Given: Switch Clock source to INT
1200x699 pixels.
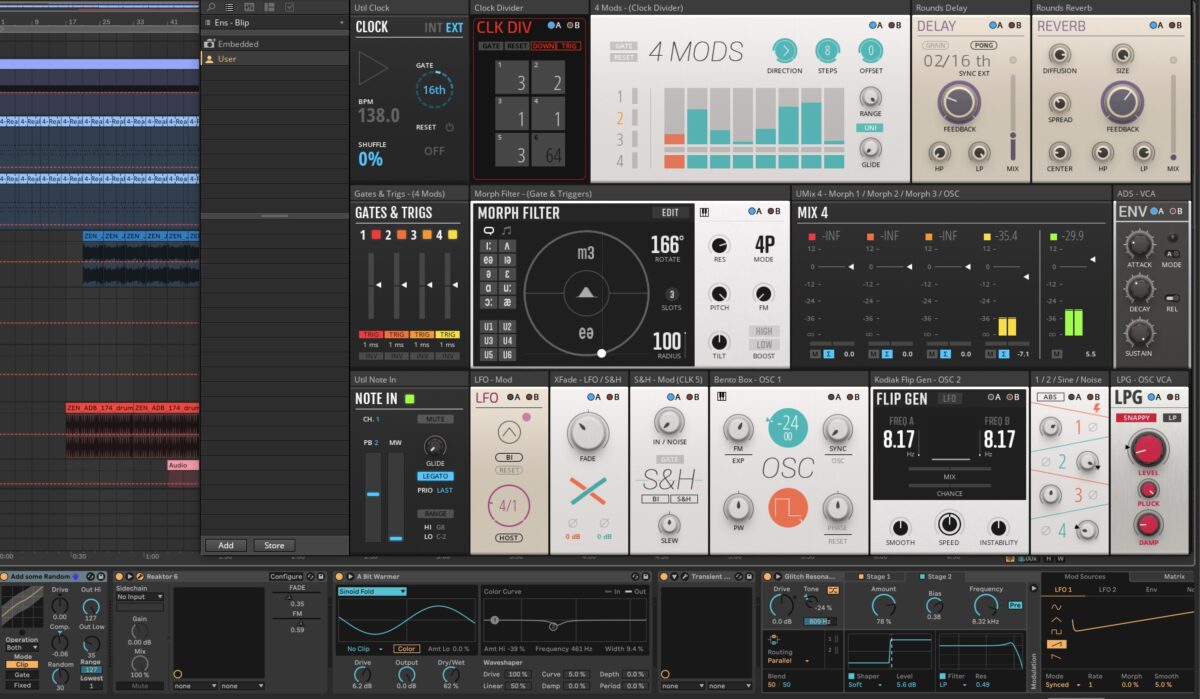Looking at the screenshot, I should point(432,28).
